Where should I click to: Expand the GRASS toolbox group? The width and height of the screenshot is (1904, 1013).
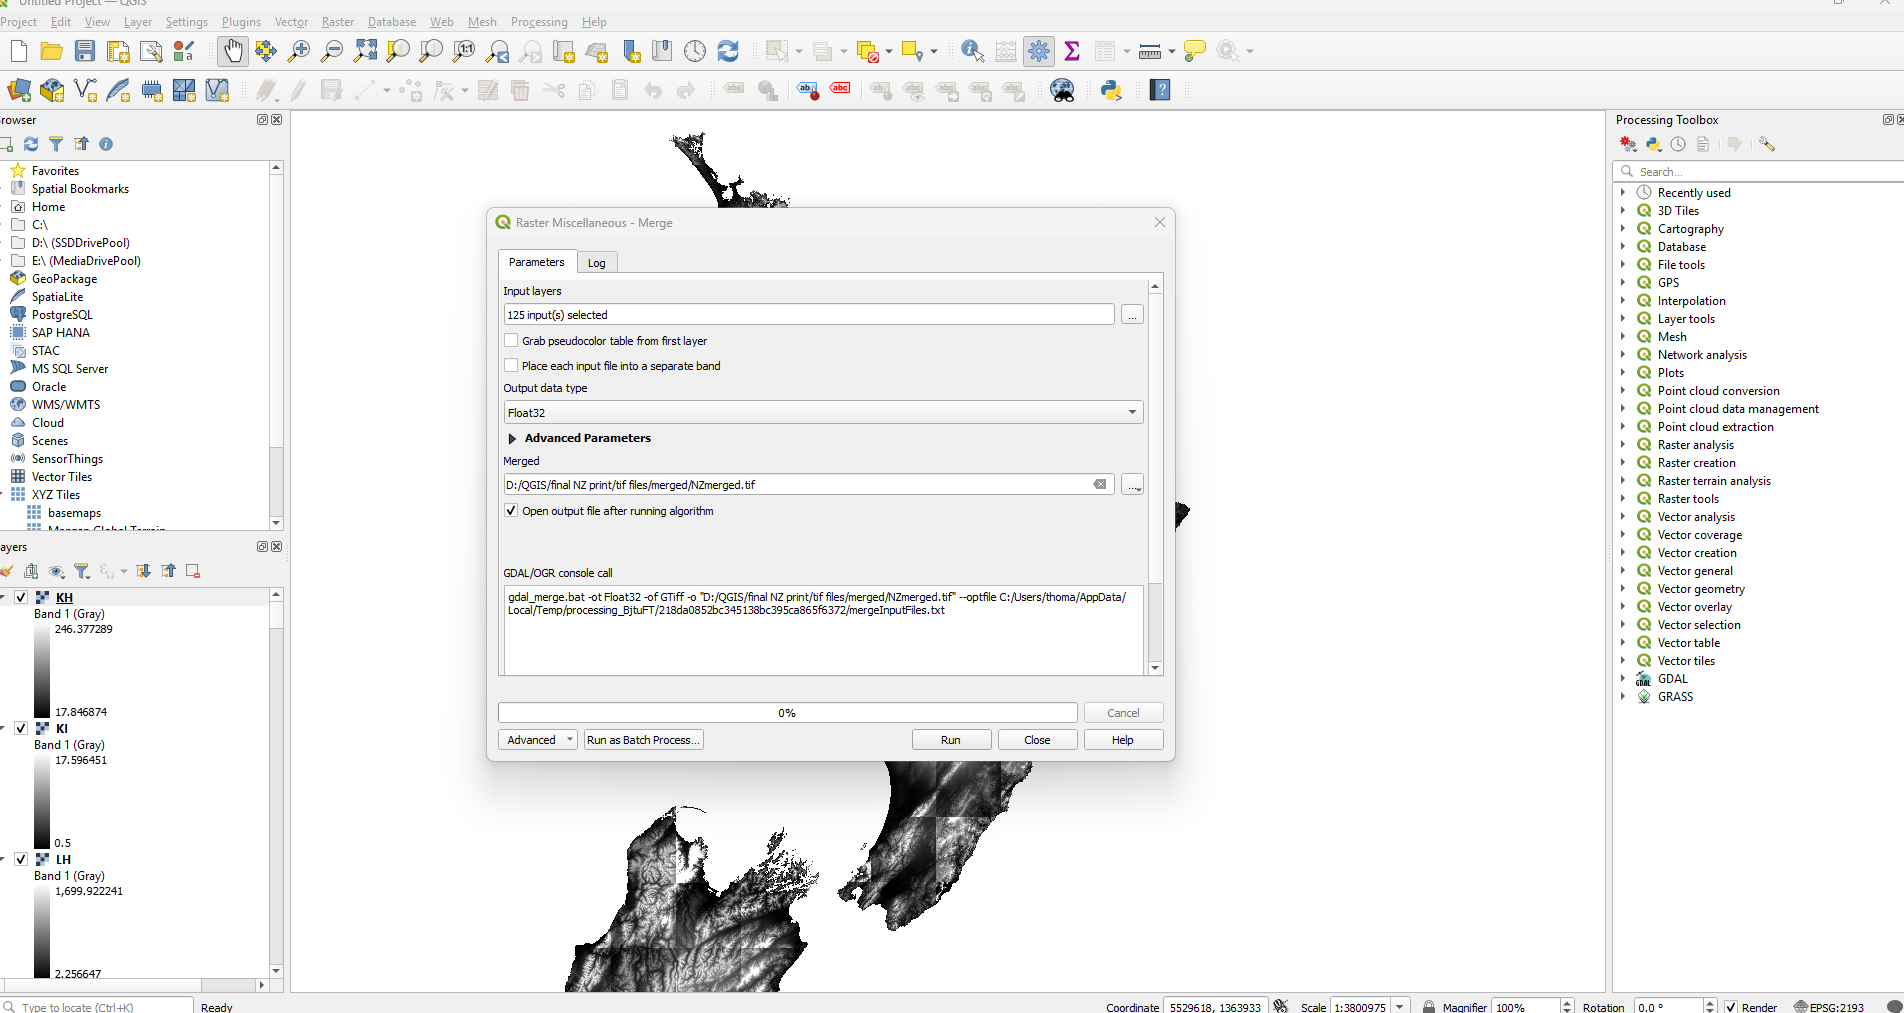[1622, 697]
